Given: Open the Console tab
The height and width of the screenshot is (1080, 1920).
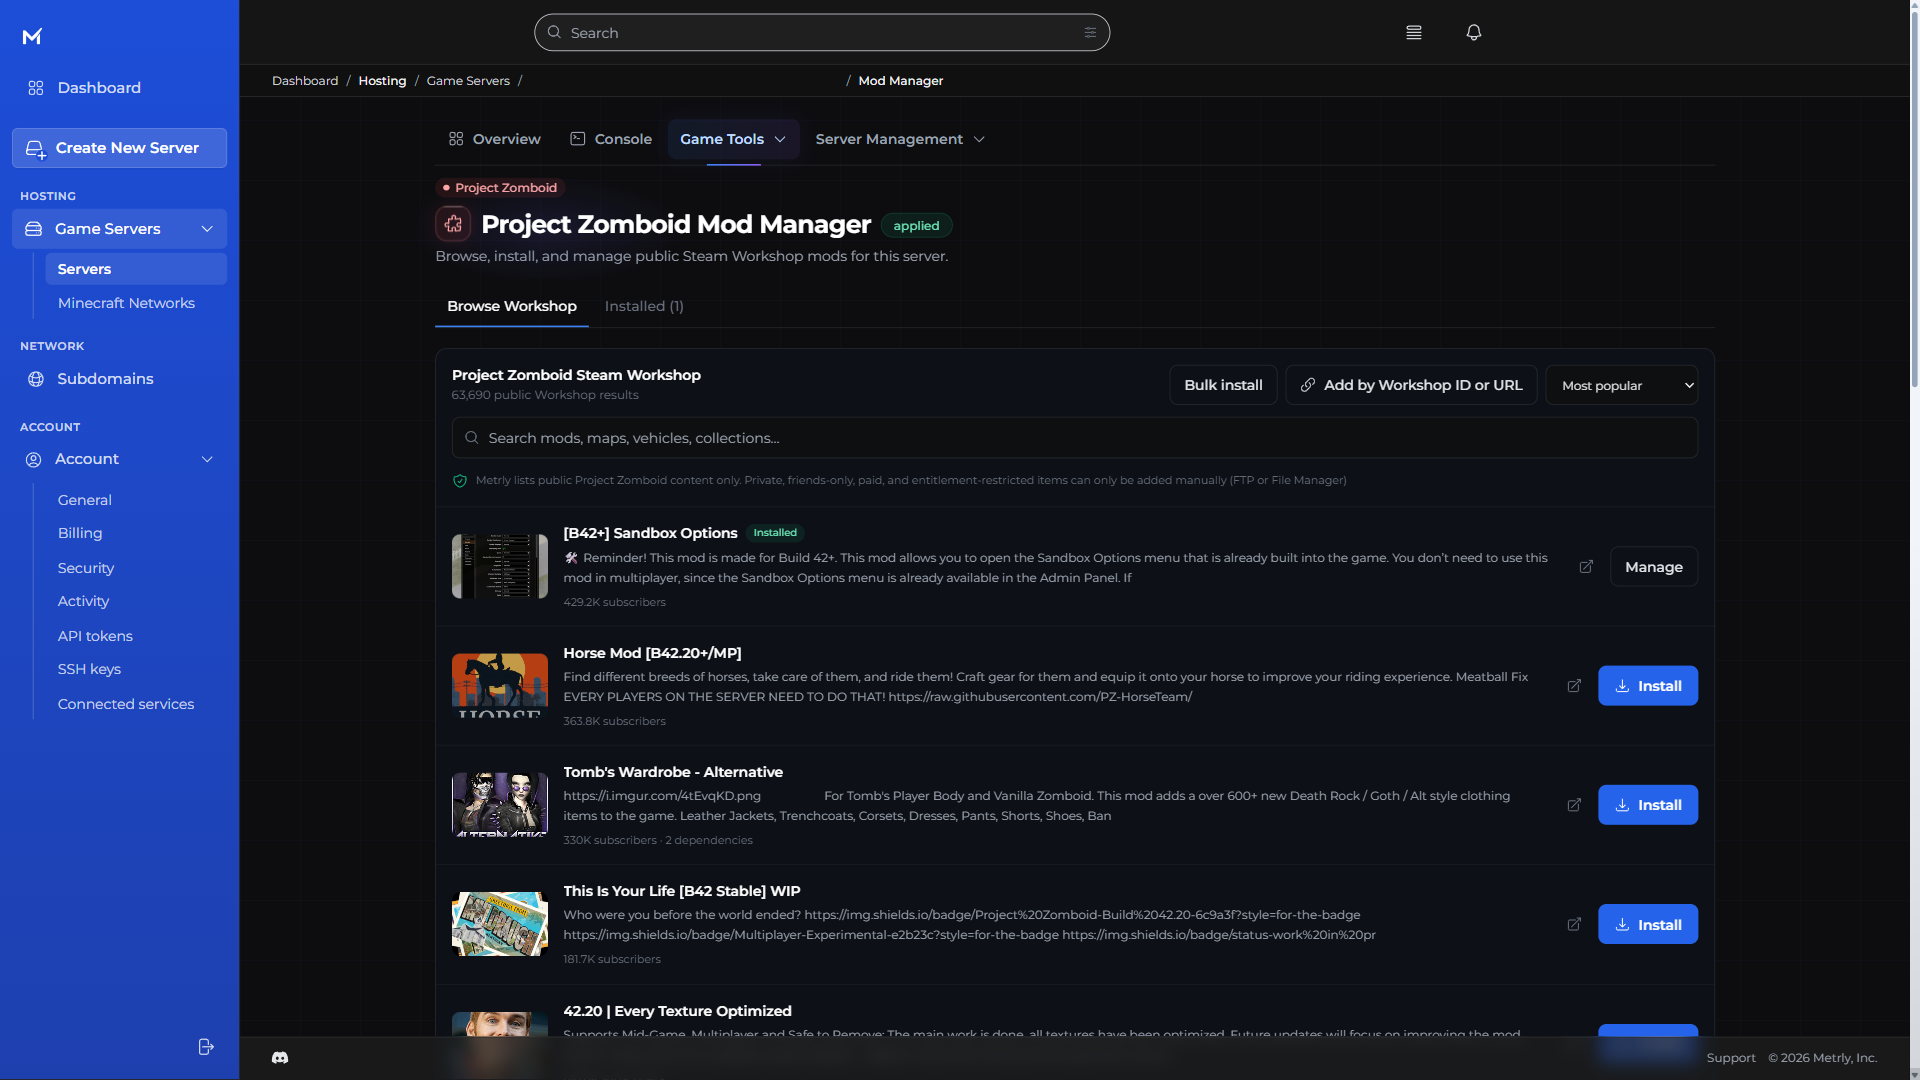Looking at the screenshot, I should [611, 139].
